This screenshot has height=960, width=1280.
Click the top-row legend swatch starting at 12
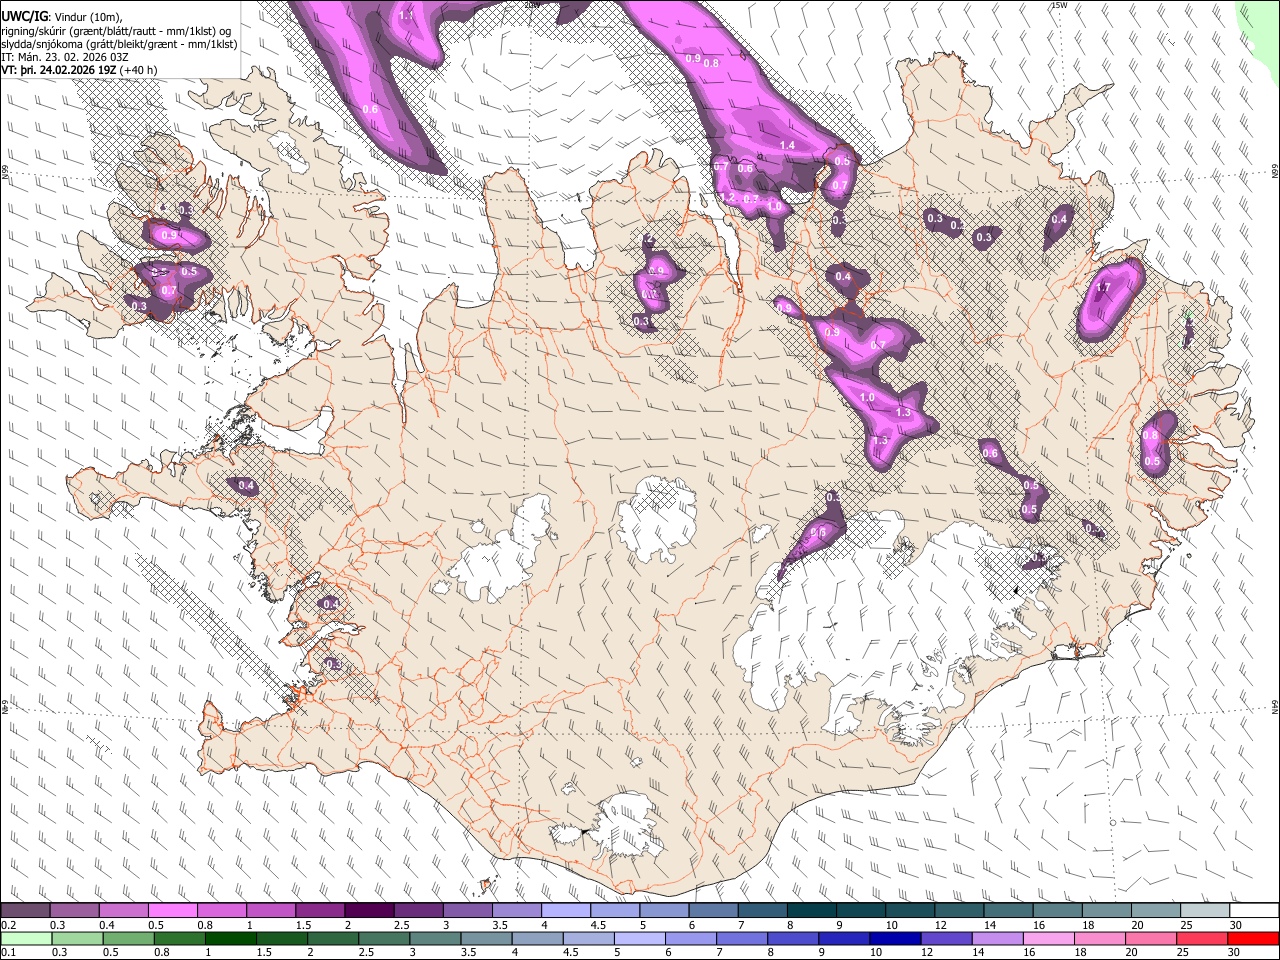[x=958, y=911]
